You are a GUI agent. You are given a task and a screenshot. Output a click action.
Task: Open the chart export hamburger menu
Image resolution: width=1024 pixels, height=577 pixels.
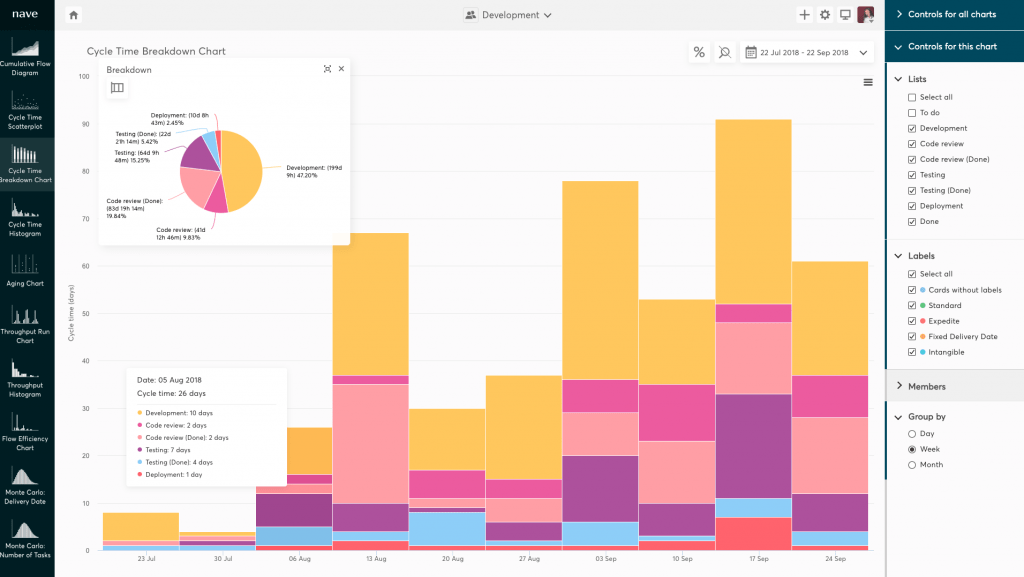point(867,82)
